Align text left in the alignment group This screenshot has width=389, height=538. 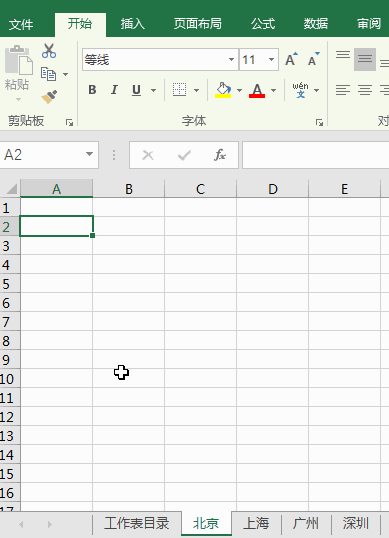click(x=343, y=90)
